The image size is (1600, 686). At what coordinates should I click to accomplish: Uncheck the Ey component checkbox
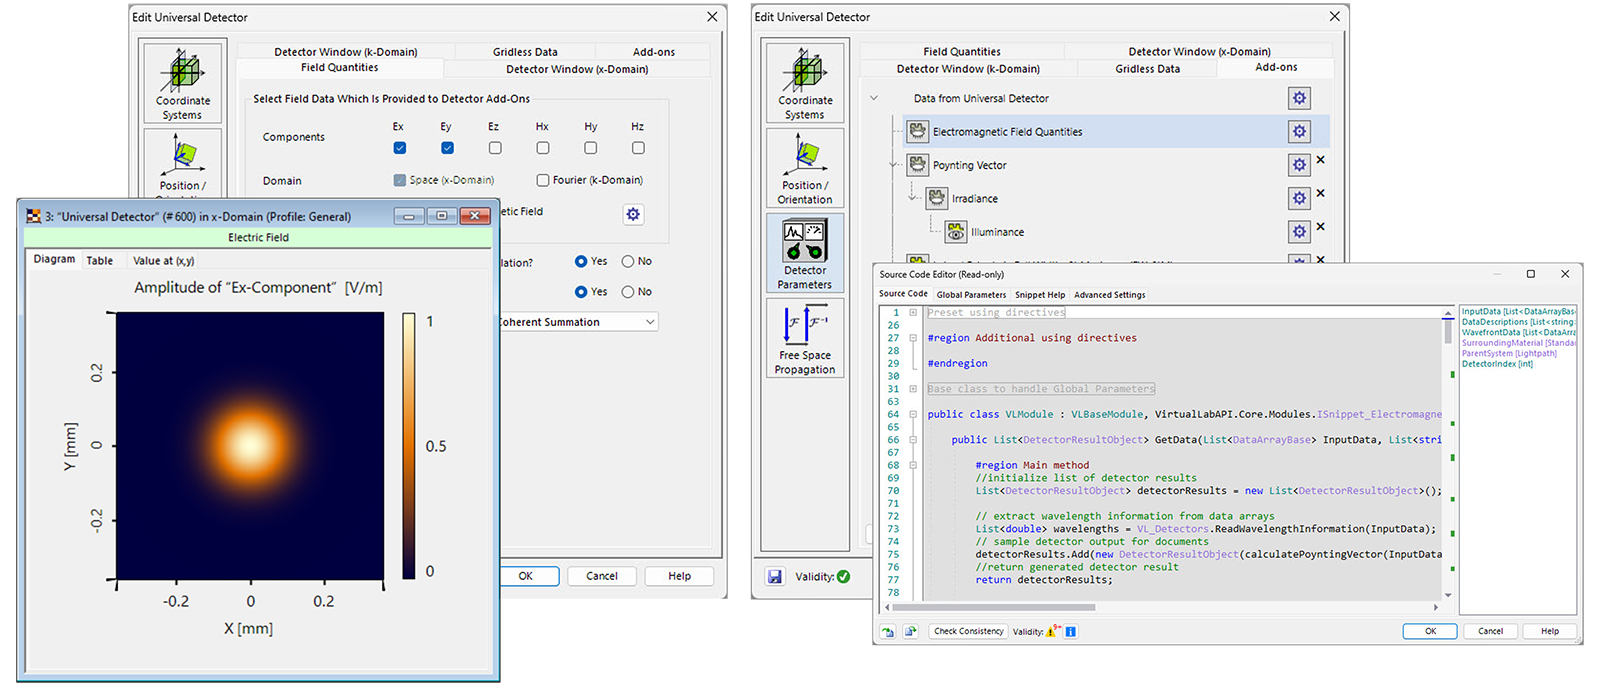tap(447, 148)
